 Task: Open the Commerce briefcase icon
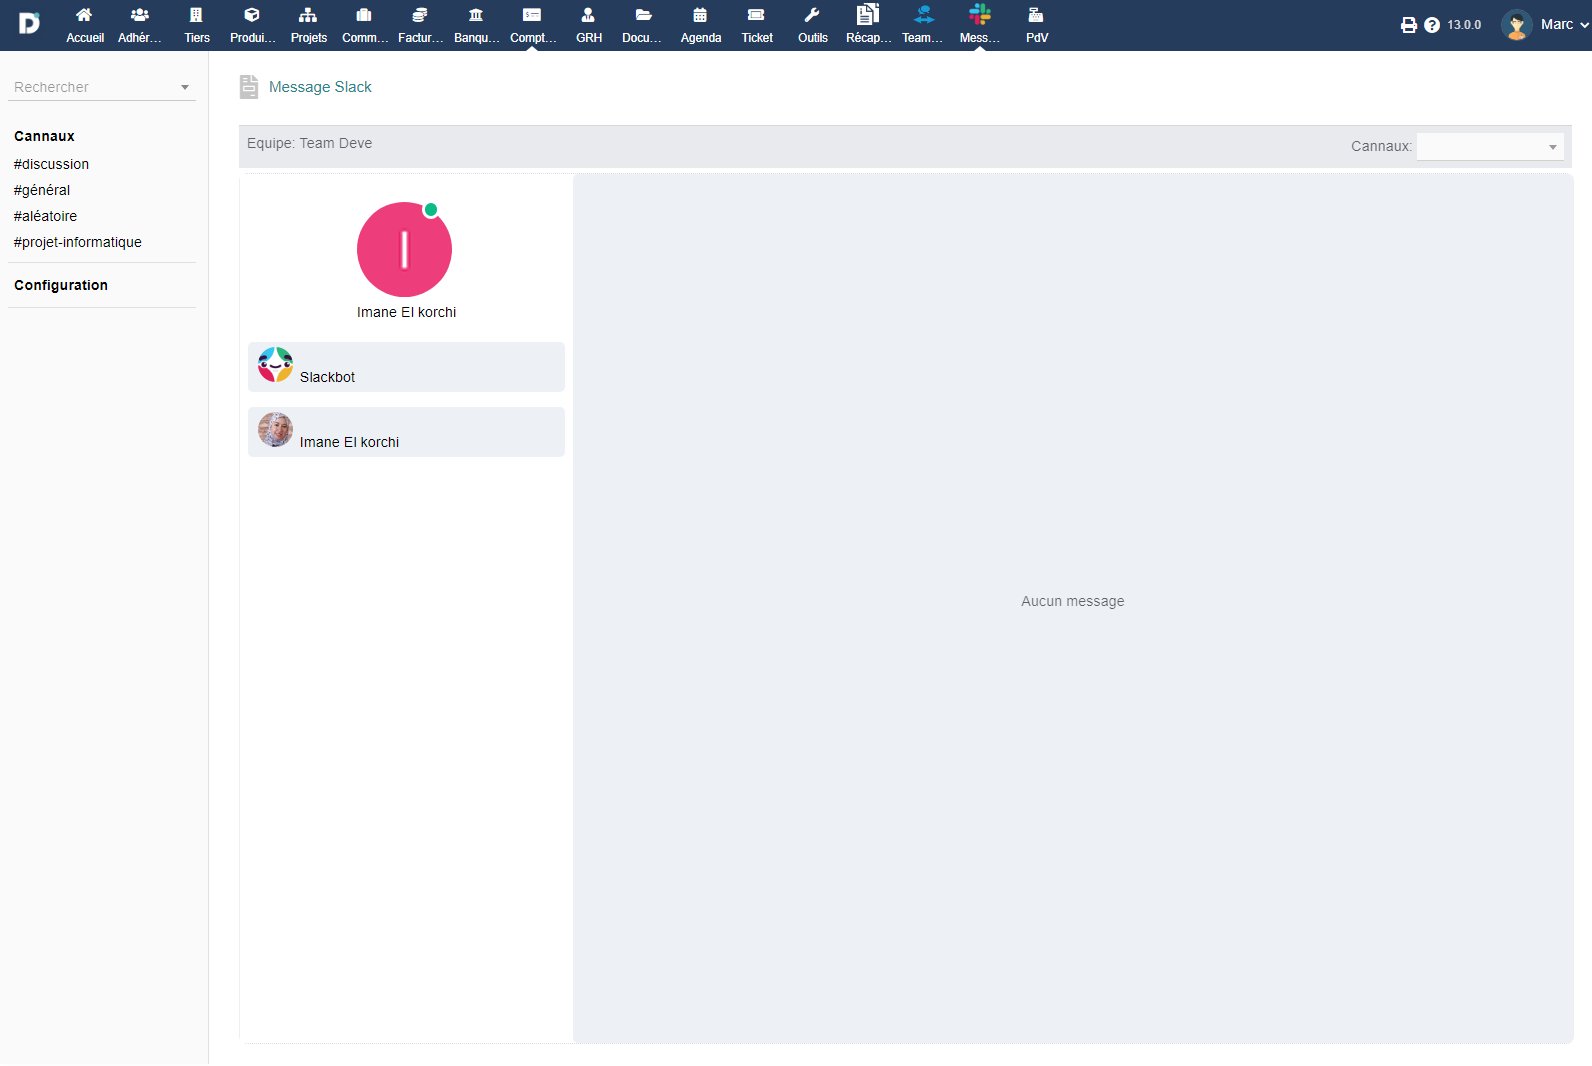364,15
